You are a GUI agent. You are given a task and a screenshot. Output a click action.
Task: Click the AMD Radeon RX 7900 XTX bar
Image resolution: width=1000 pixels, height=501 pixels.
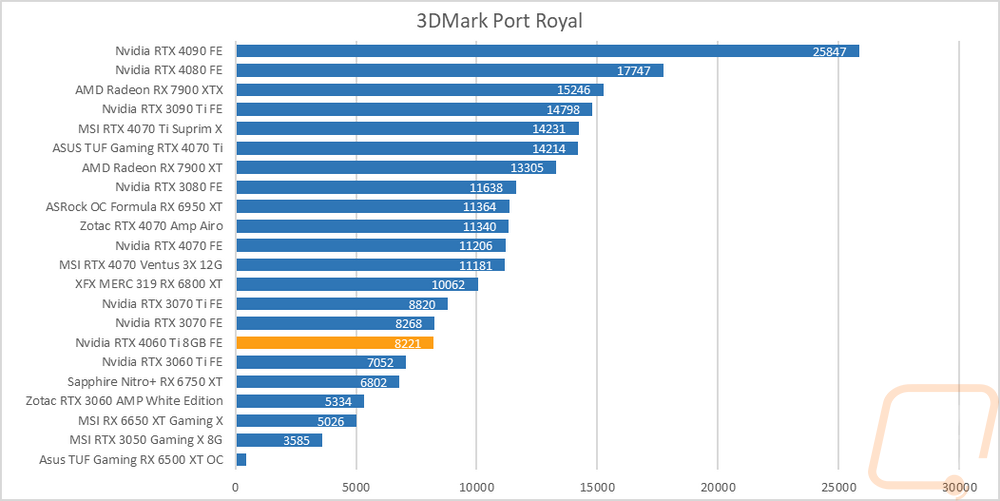click(420, 90)
